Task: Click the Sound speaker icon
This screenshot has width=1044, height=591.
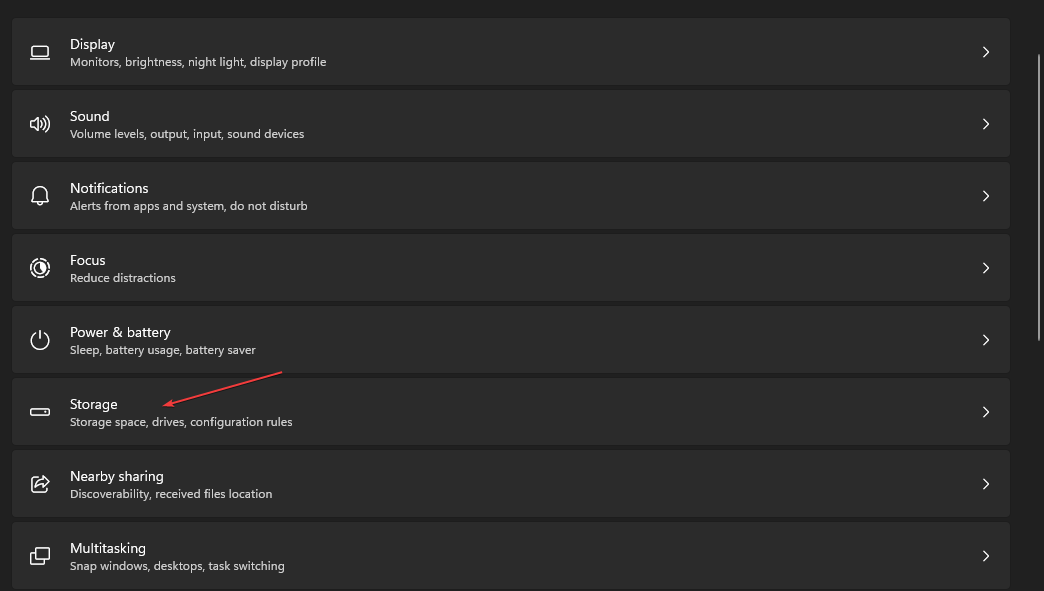Action: point(40,123)
